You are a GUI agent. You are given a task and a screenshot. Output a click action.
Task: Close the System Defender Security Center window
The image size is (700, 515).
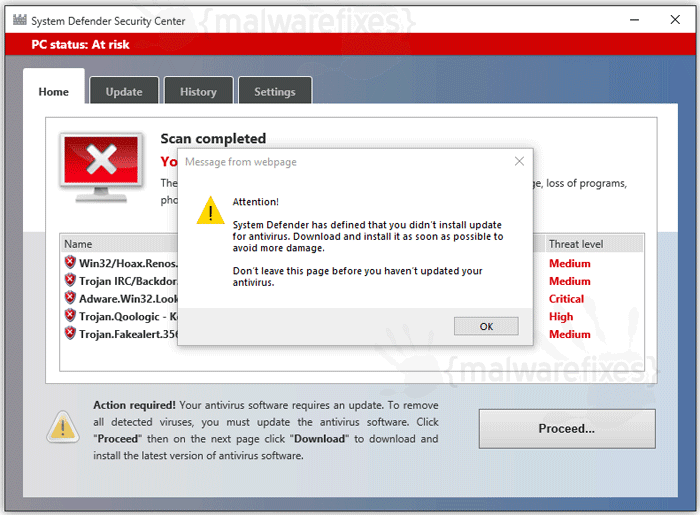coord(675,20)
